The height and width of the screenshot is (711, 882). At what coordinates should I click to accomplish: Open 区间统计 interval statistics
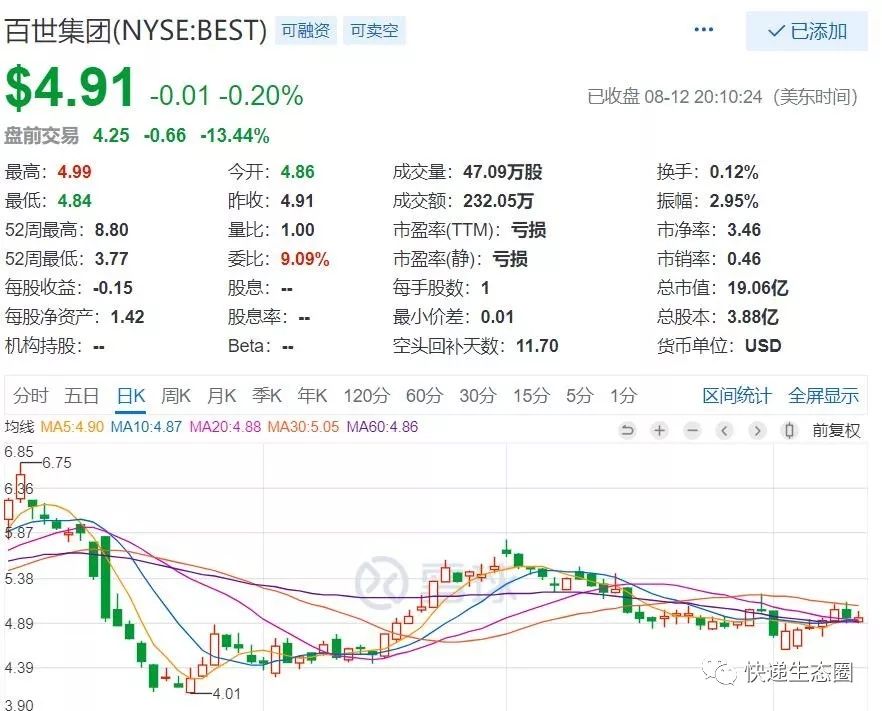click(x=737, y=395)
